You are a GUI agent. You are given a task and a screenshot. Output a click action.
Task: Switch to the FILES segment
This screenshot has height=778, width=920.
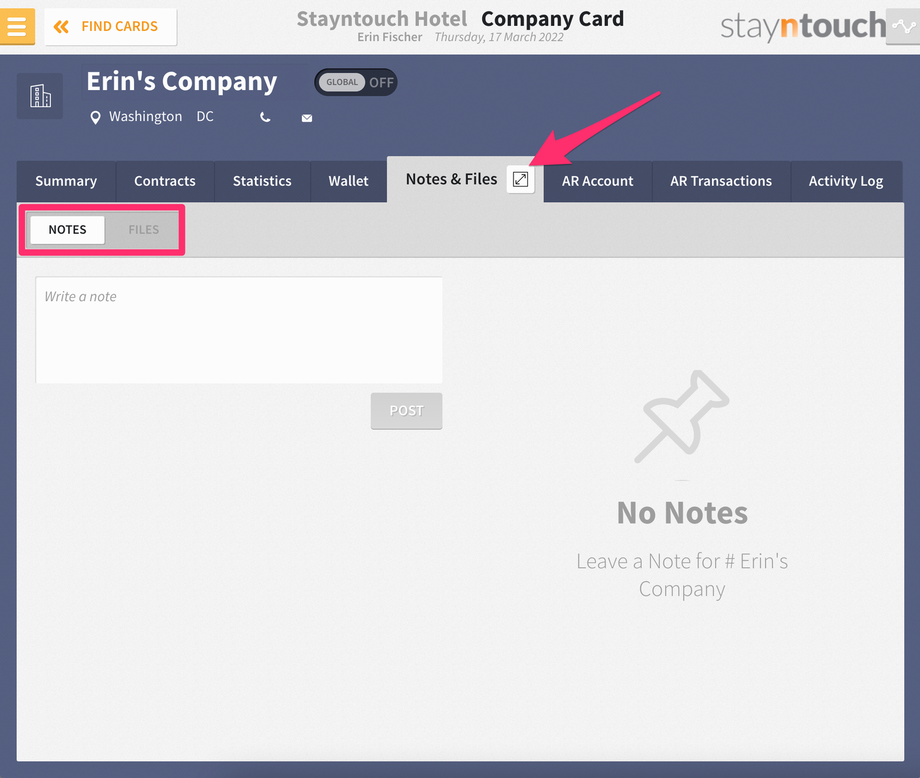click(144, 229)
